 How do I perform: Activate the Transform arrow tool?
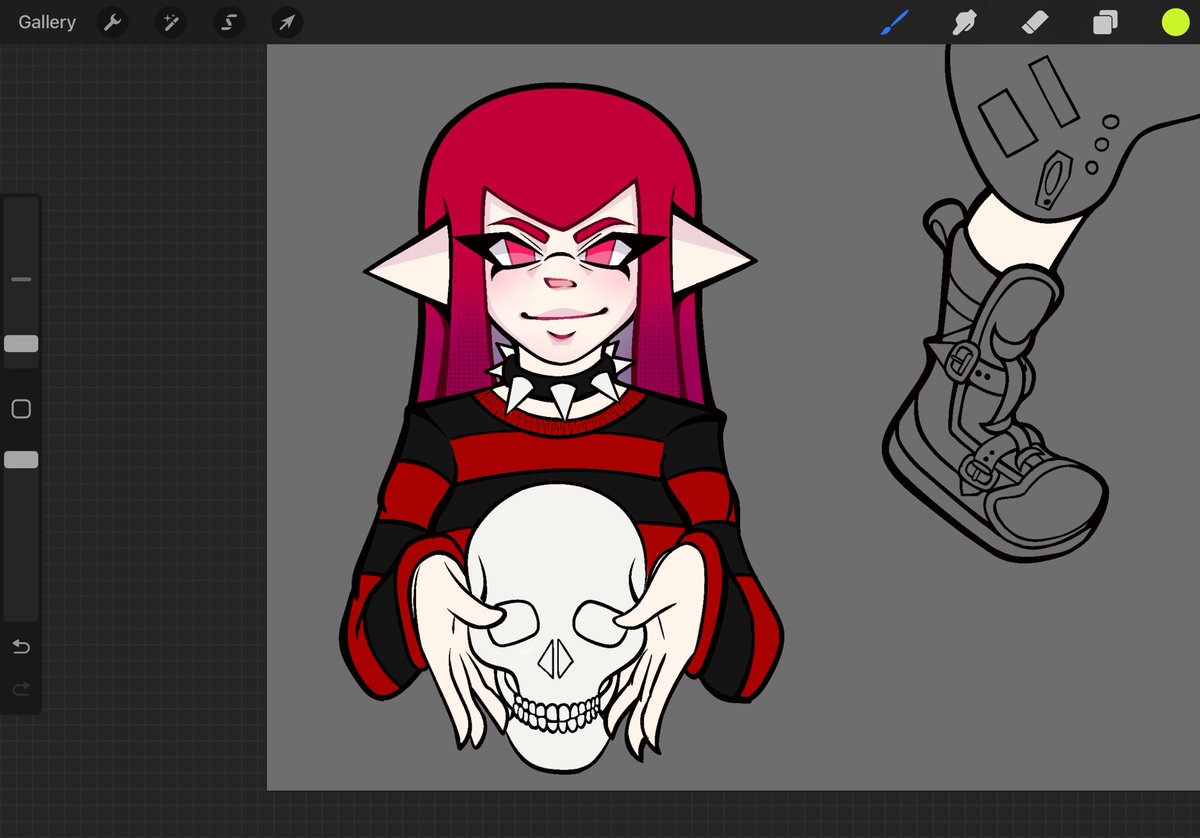click(287, 22)
